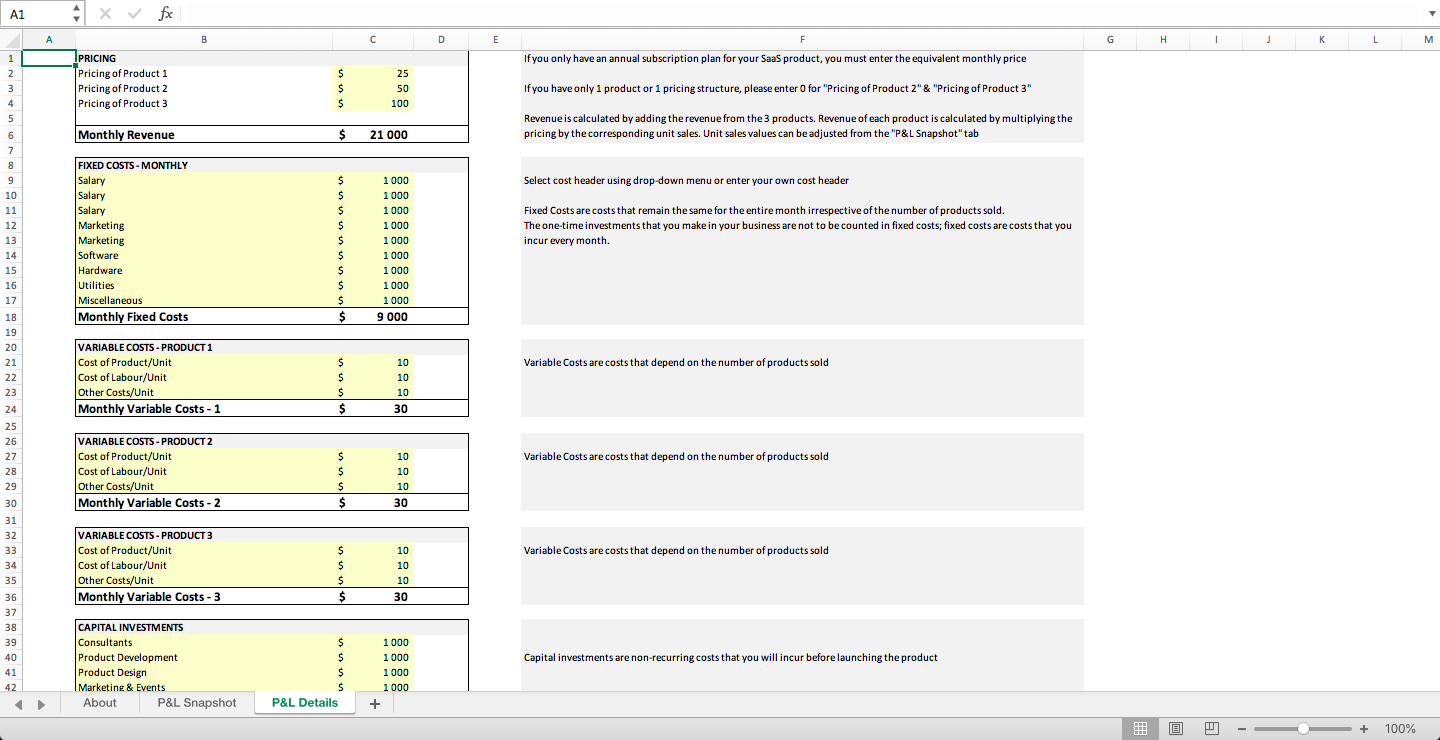Click the confirm checkmark in formula bar
The height and width of the screenshot is (740, 1440).
136,13
